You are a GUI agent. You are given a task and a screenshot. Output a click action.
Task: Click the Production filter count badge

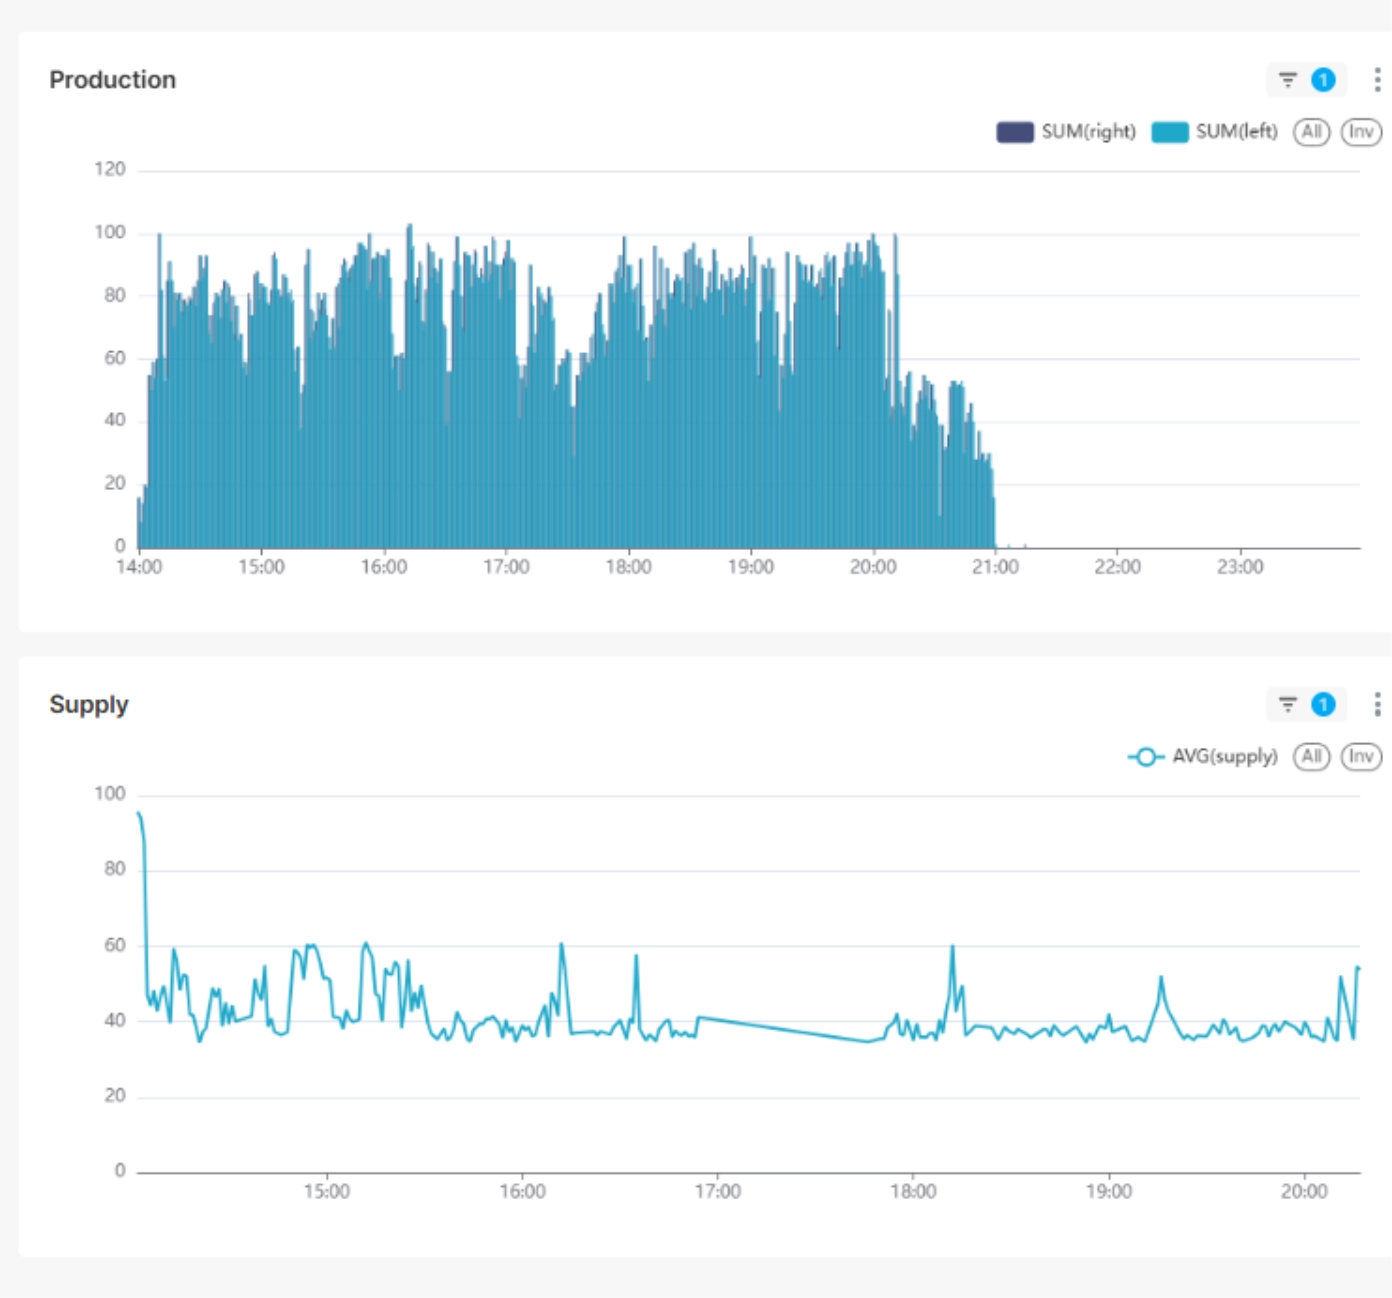[1323, 80]
